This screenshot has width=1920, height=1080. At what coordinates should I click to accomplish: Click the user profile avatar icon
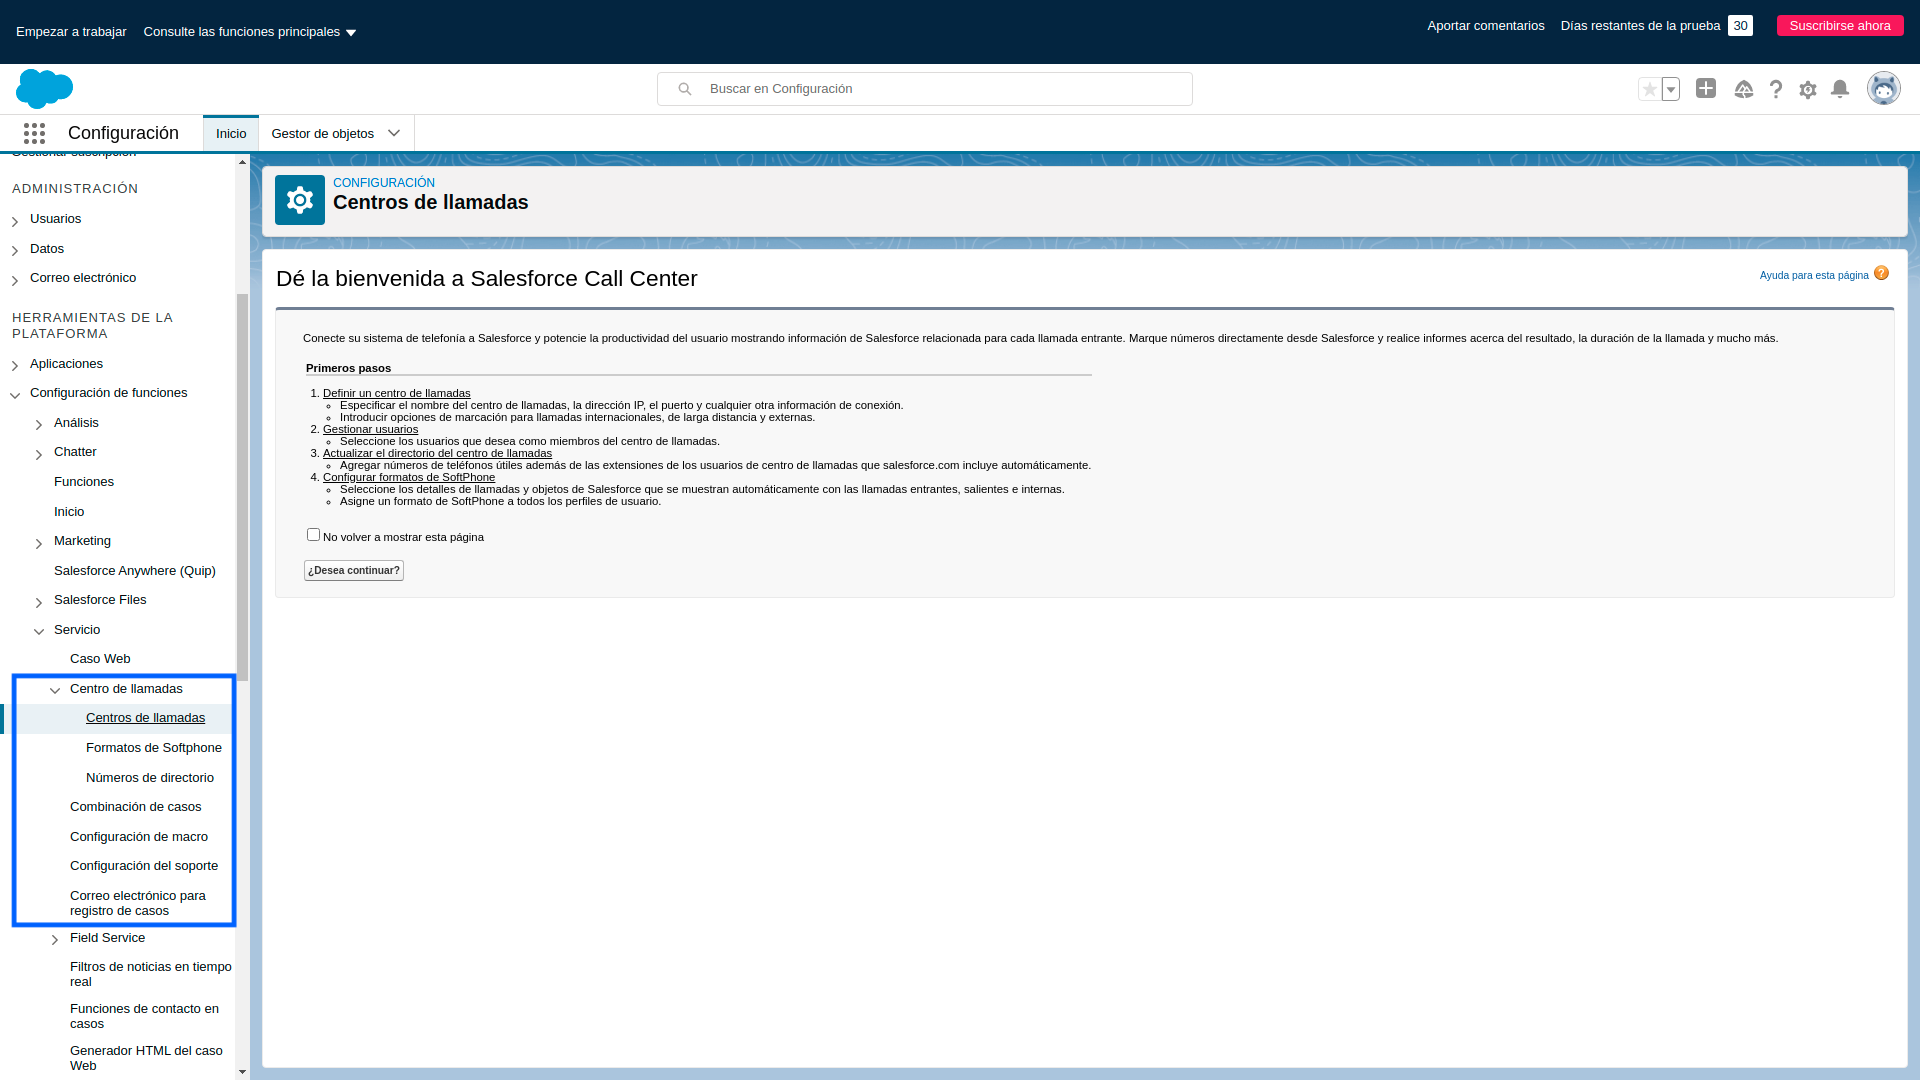pos(1884,88)
